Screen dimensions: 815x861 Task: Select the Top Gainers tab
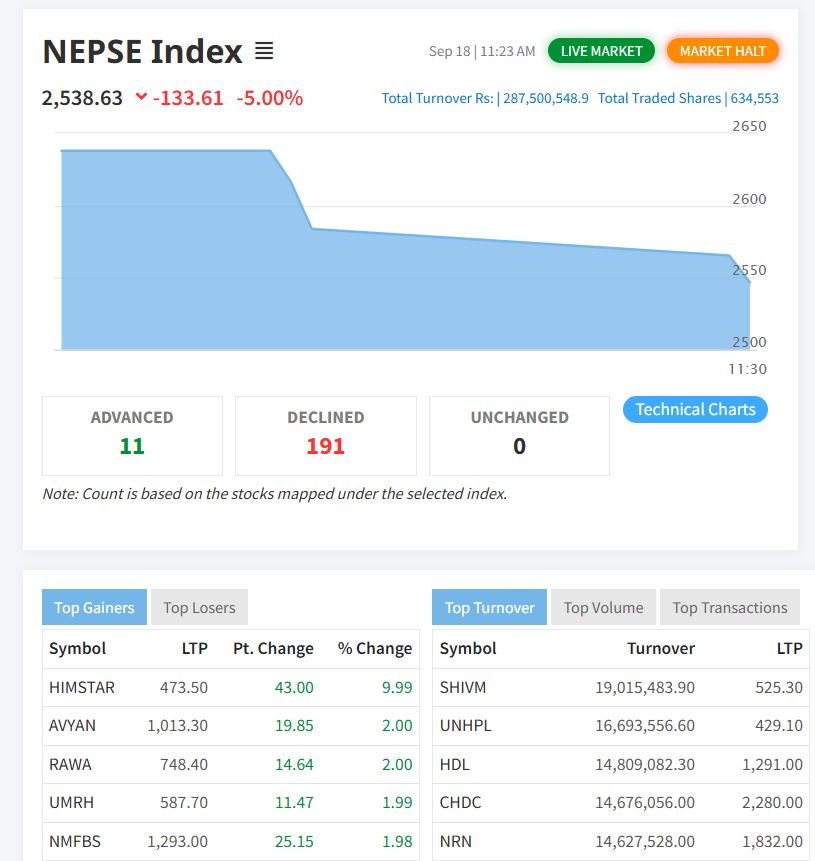(94, 607)
